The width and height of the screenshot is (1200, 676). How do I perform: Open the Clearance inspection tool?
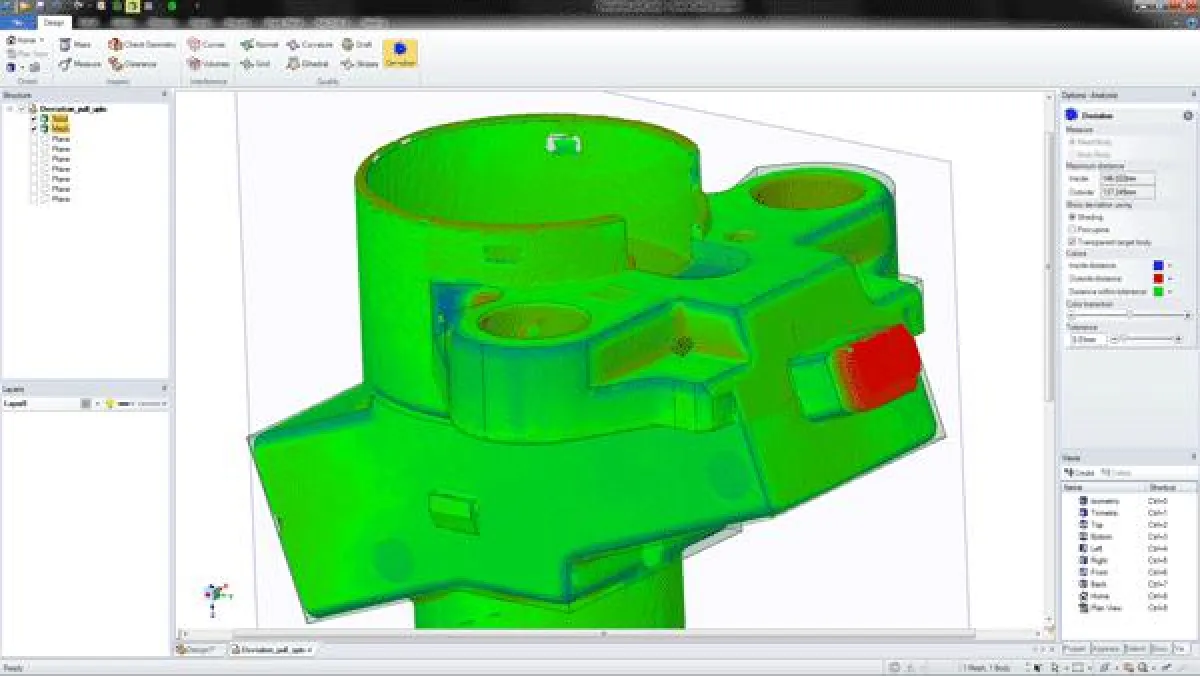pos(136,63)
